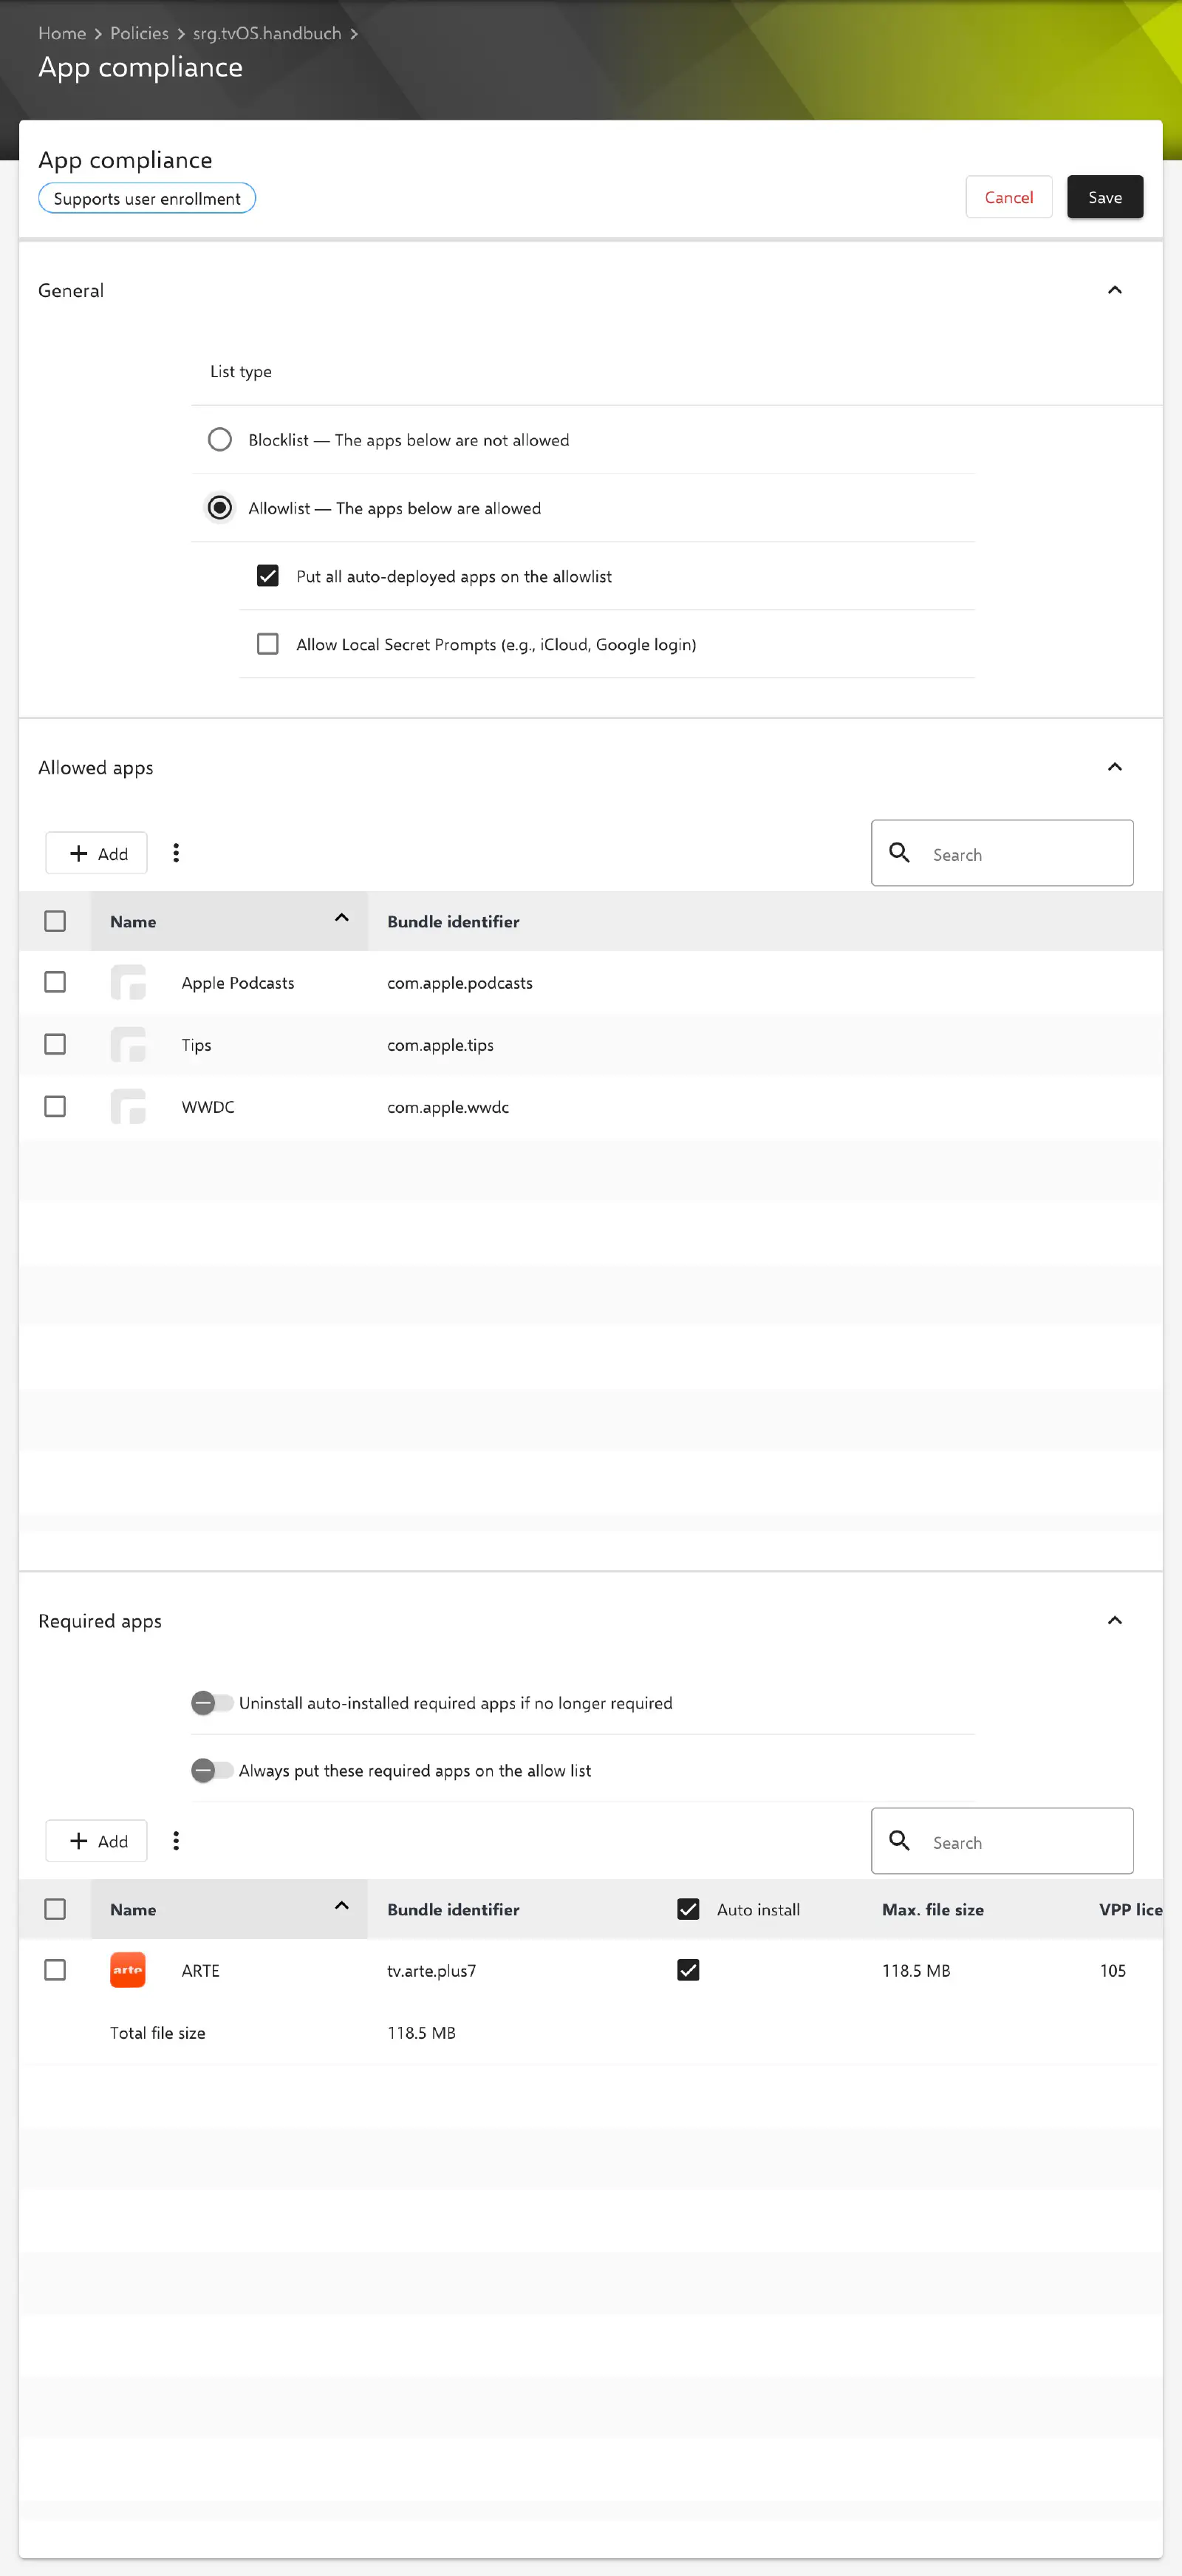Click the WWDC app placeholder icon

[x=128, y=1106]
